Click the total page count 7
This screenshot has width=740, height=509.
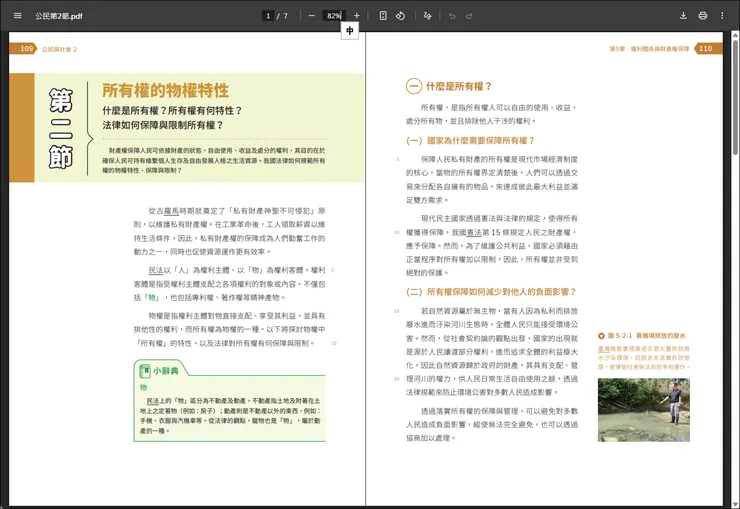(x=286, y=16)
